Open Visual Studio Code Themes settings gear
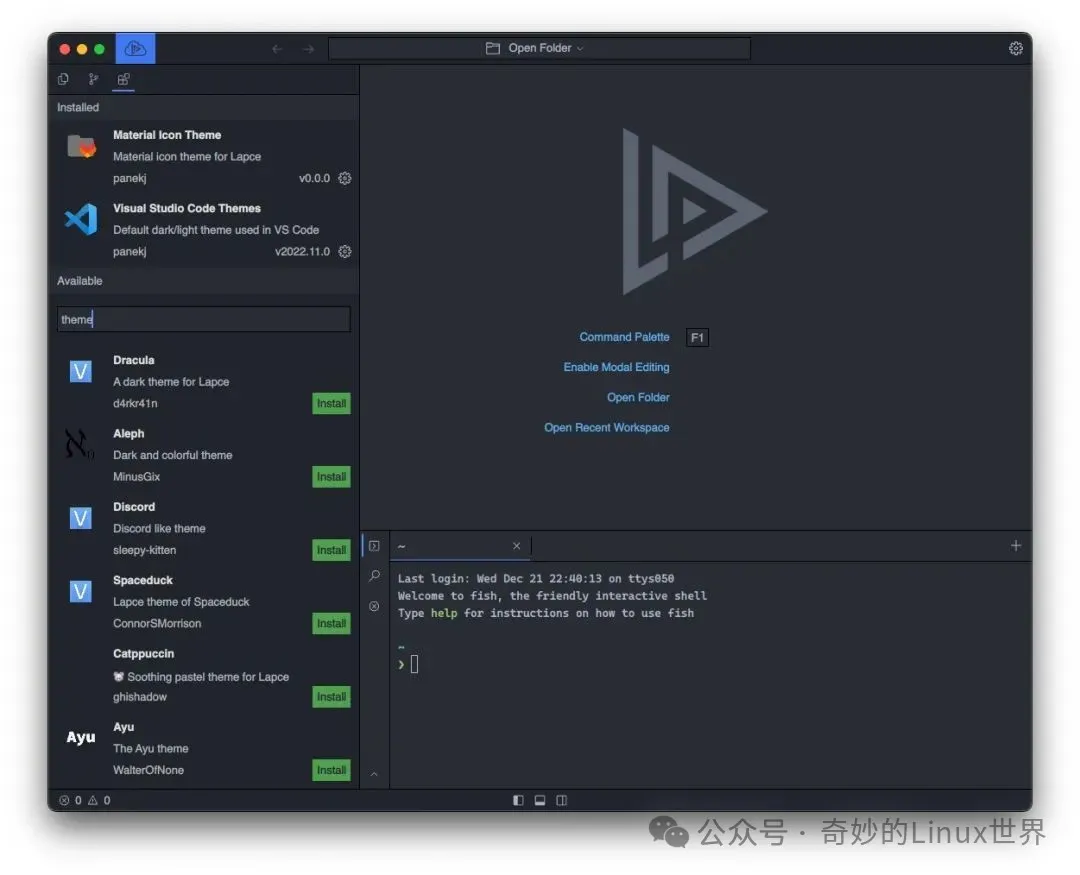The height and width of the screenshot is (875, 1080). [x=345, y=251]
